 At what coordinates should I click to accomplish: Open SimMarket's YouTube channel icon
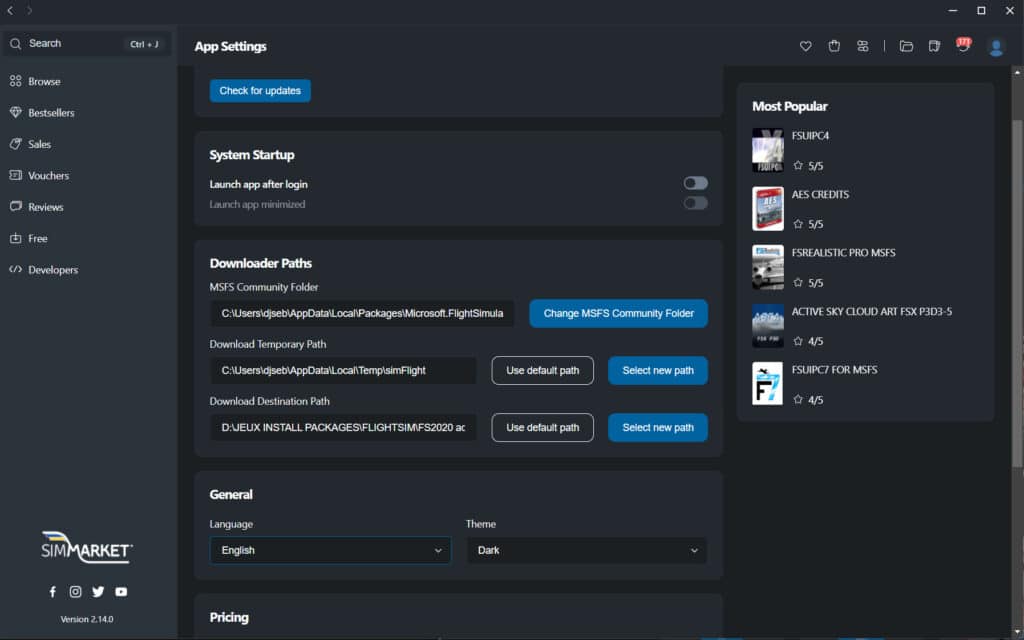pos(121,591)
